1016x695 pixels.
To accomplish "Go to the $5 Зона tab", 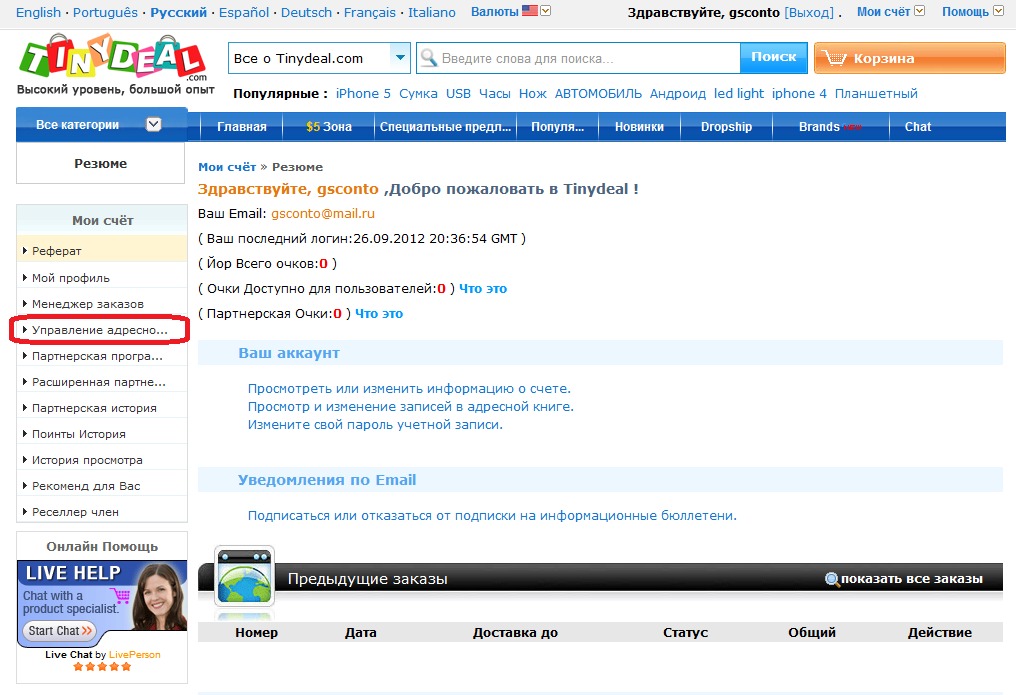I will point(329,127).
